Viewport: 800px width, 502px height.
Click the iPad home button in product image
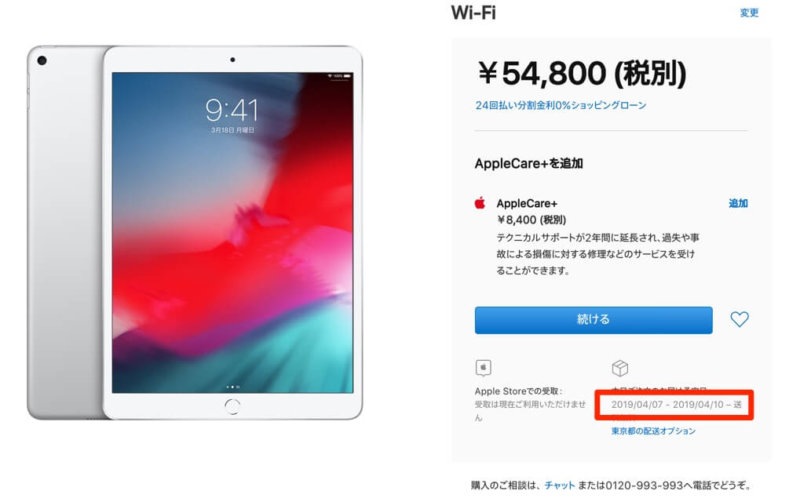[x=232, y=407]
